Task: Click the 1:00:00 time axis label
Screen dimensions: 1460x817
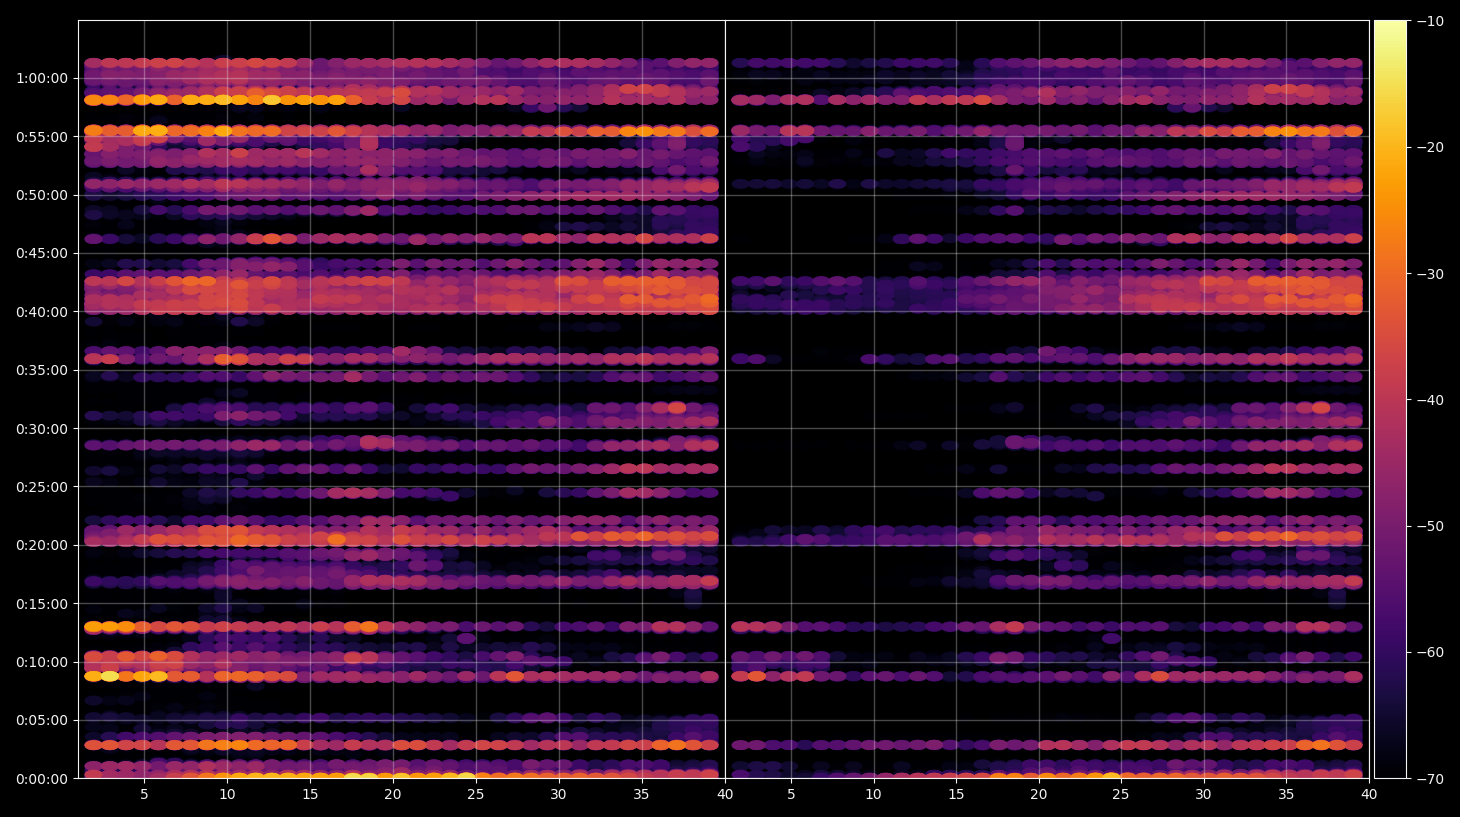Action: [42, 78]
